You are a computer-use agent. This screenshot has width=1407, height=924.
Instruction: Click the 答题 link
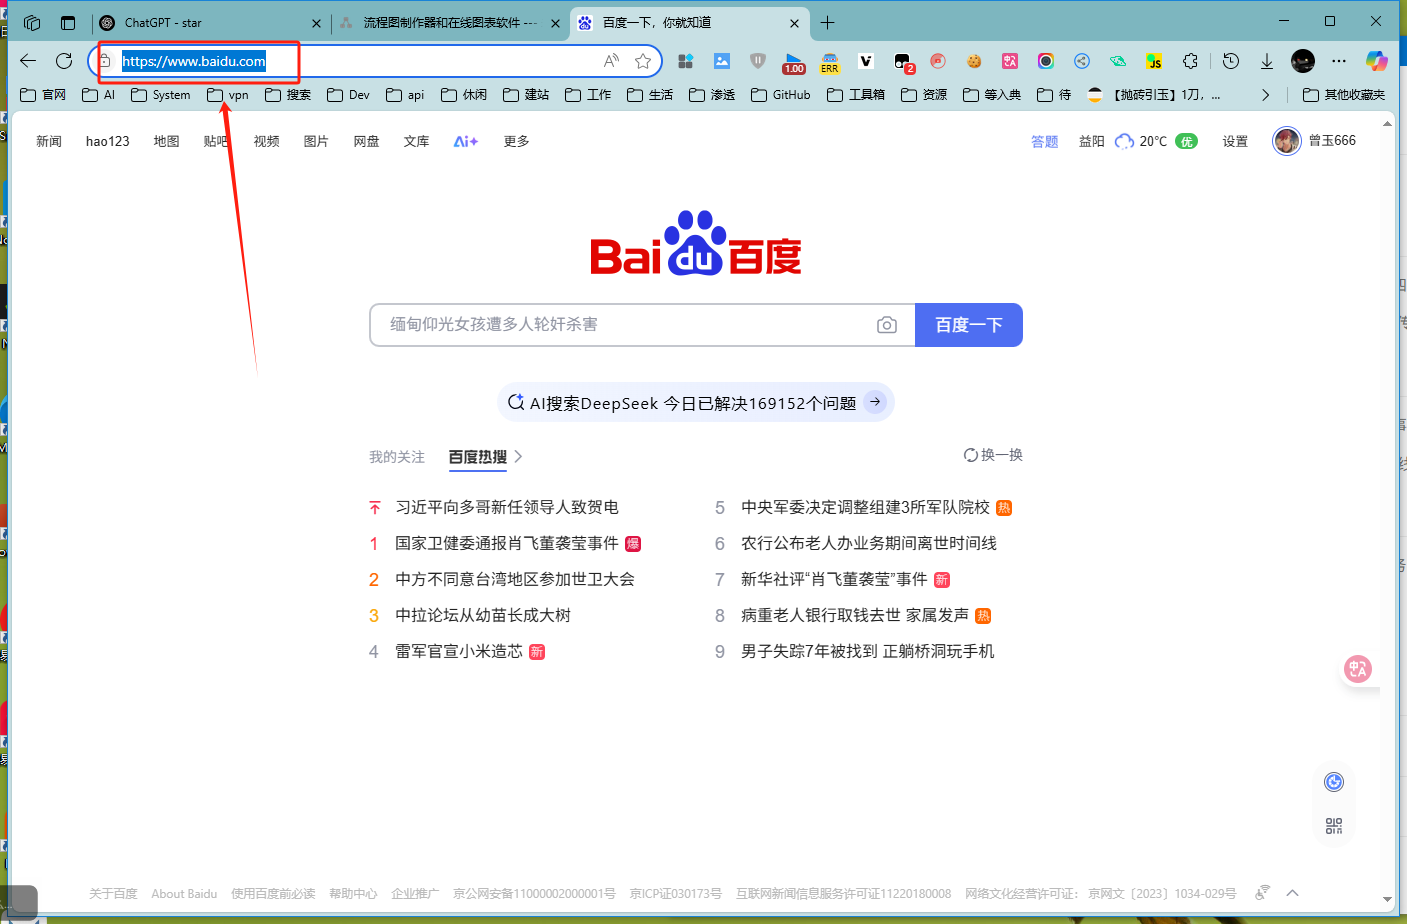[x=1045, y=141]
